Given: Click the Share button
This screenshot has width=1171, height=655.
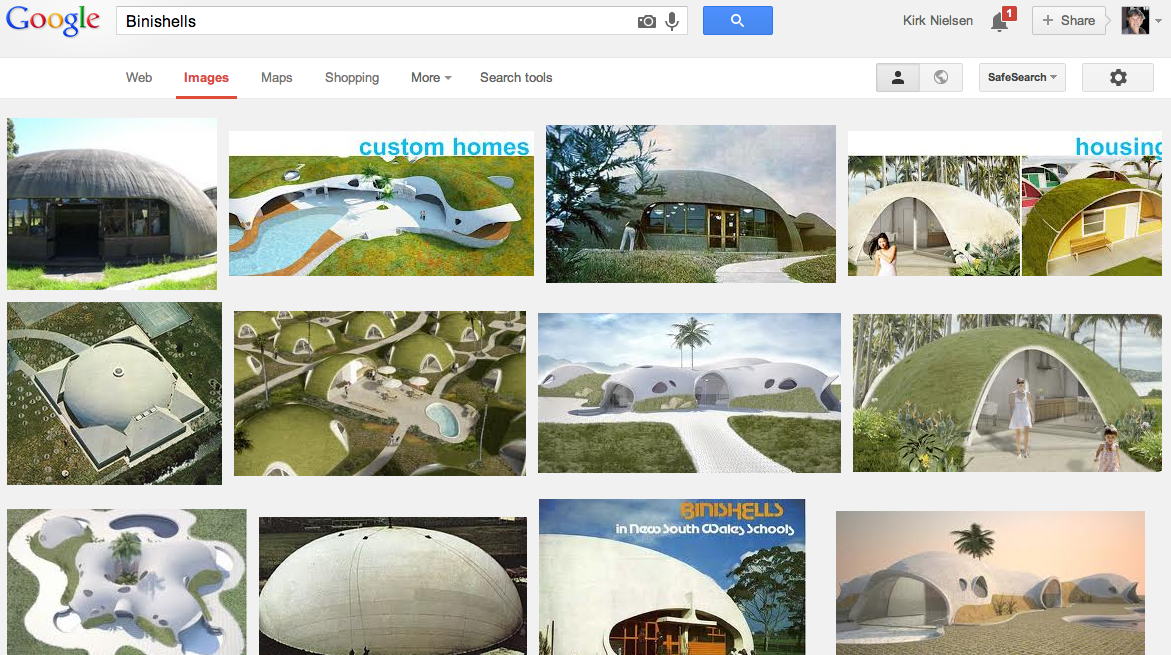Looking at the screenshot, I should point(1069,21).
